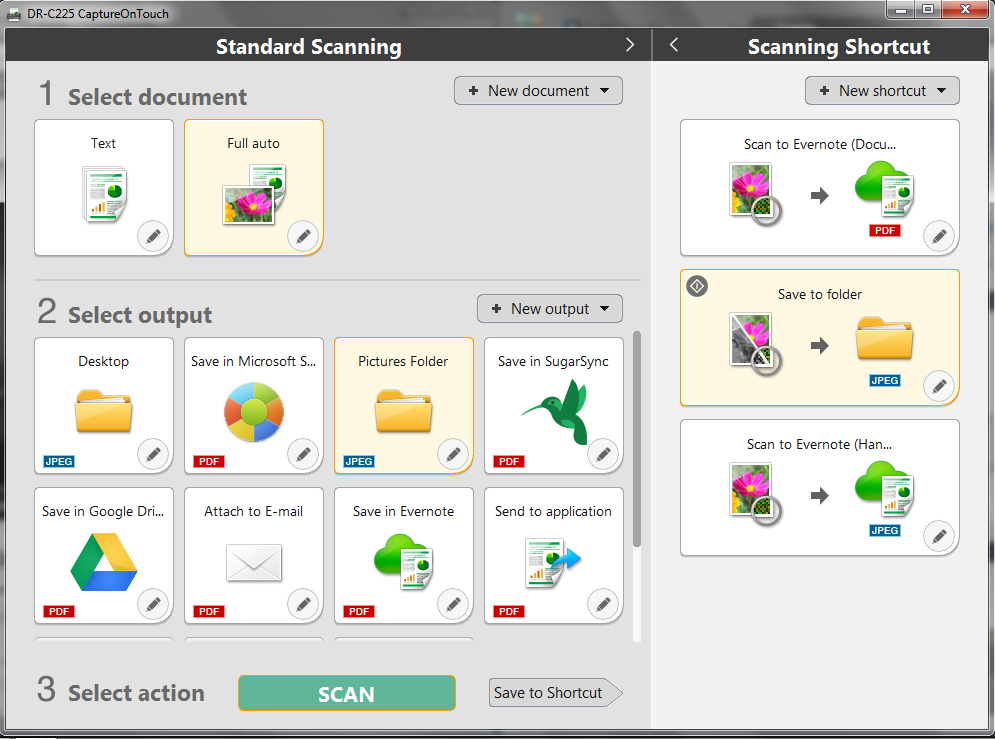This screenshot has width=995, height=739.
Task: Click the Save to folder shortcut label
Action: pyautogui.click(x=820, y=294)
